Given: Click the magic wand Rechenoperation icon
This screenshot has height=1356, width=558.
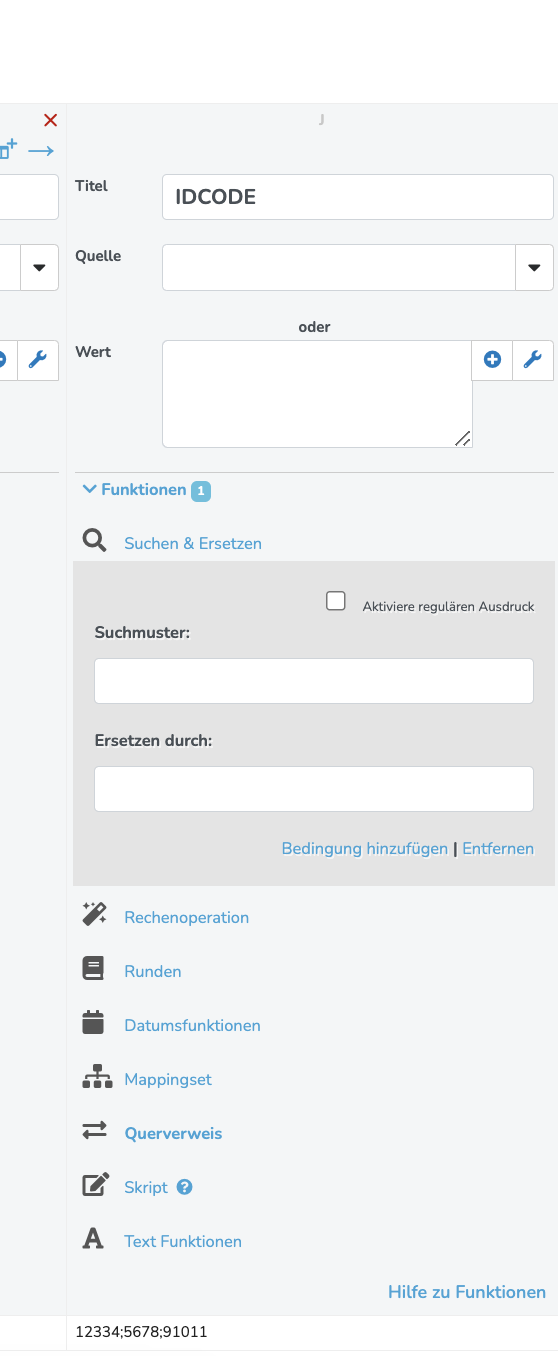Looking at the screenshot, I should click(94, 914).
